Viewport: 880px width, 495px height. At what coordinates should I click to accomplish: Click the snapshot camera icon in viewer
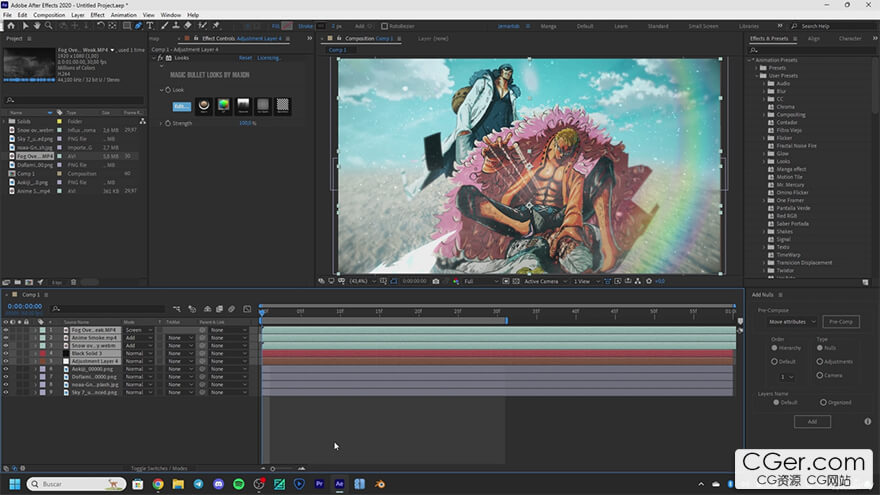click(436, 281)
